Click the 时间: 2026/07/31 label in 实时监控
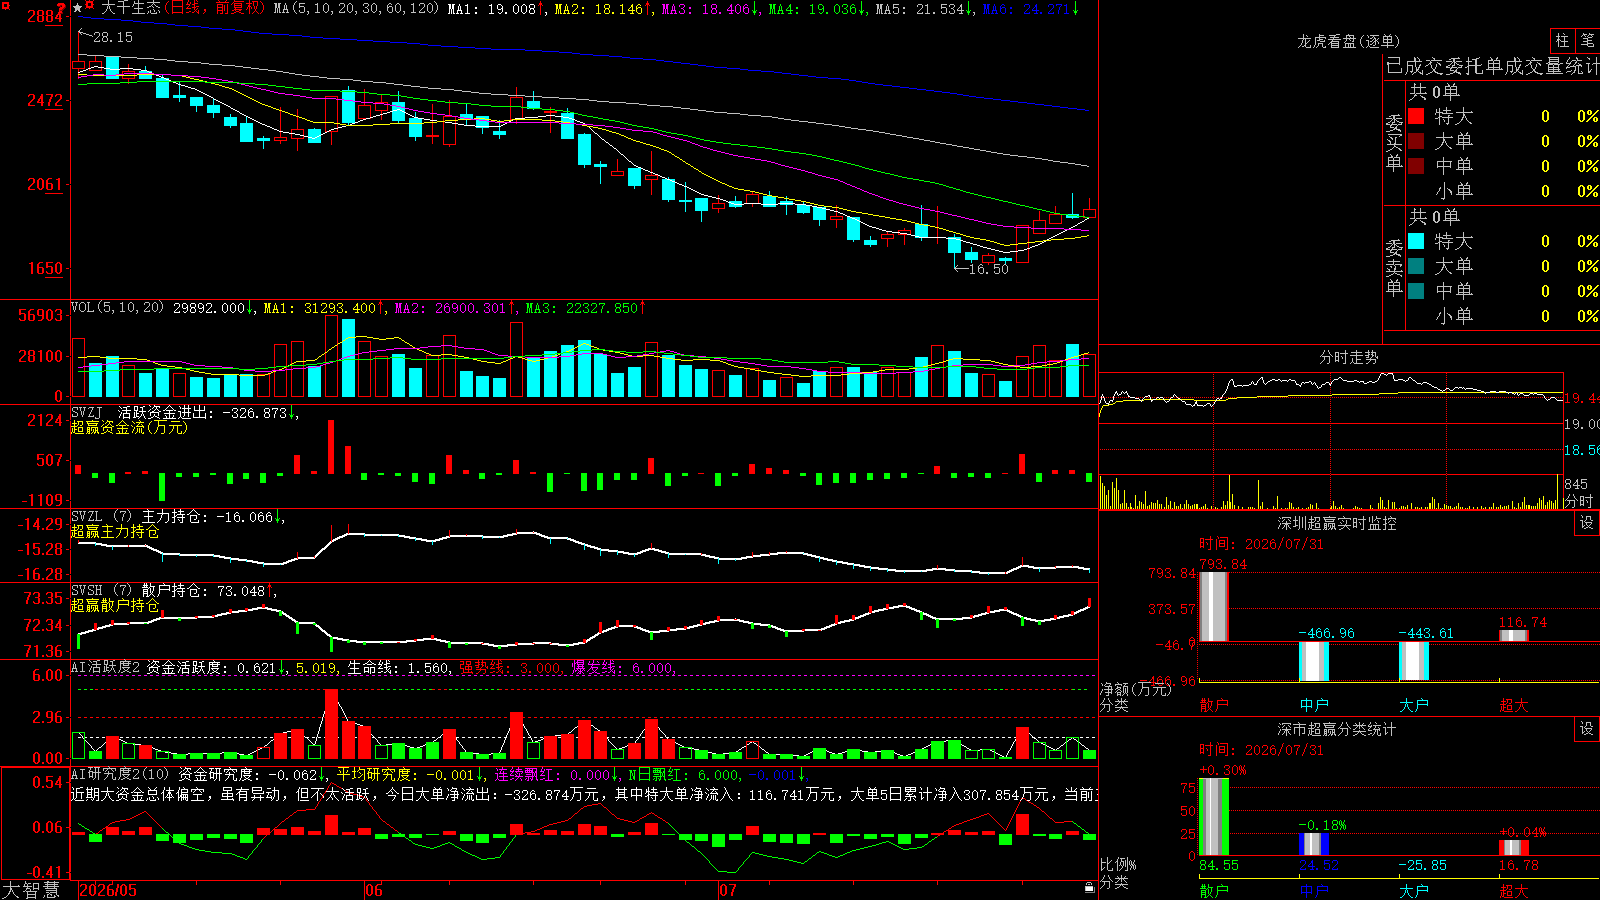Viewport: 1600px width, 900px height. (x=1261, y=544)
